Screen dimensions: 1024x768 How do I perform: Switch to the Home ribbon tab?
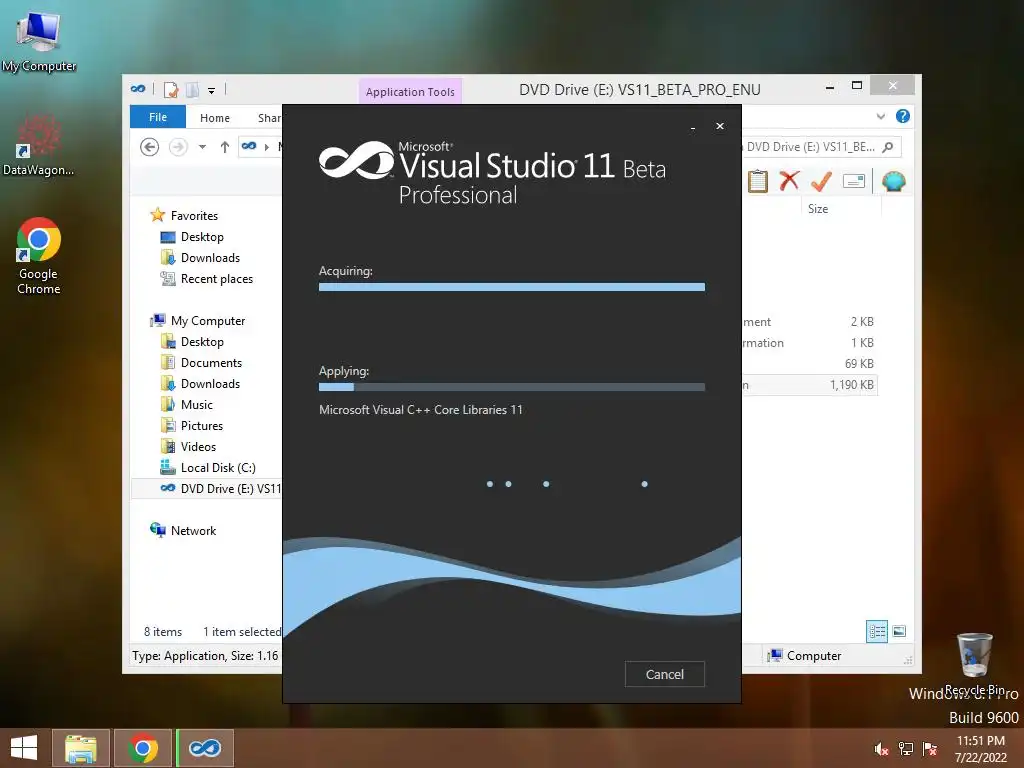[215, 118]
